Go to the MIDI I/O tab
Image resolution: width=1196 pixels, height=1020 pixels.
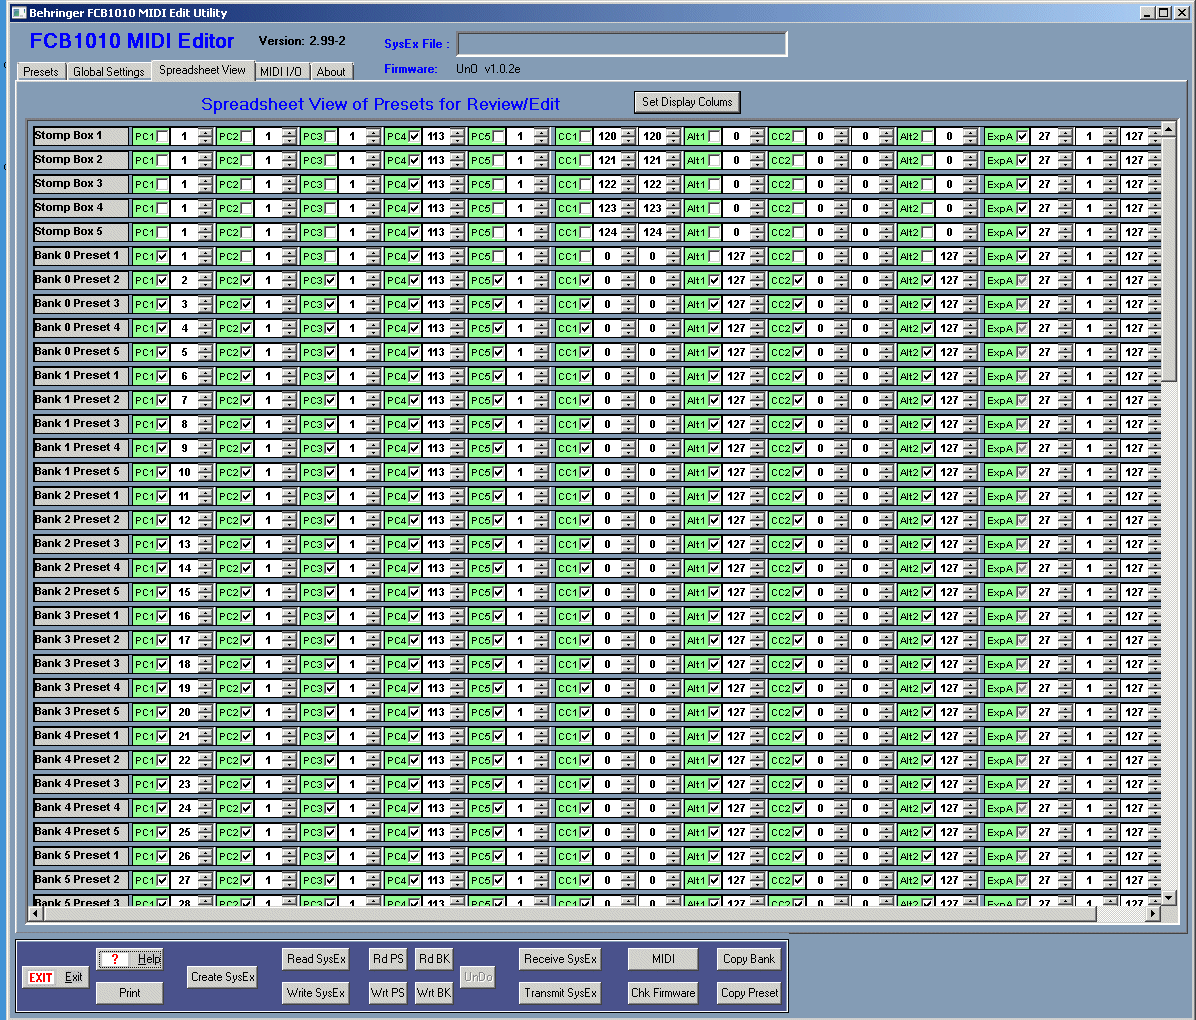281,72
